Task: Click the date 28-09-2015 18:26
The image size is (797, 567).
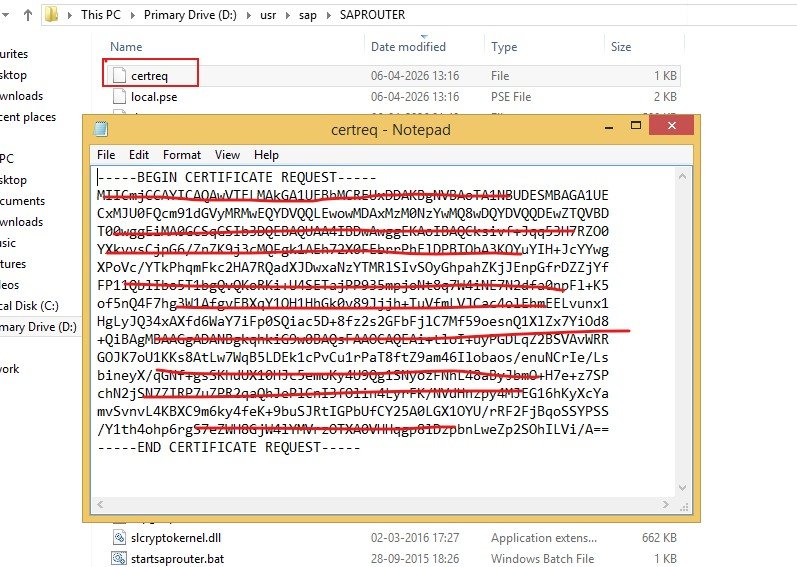Action: click(415, 559)
